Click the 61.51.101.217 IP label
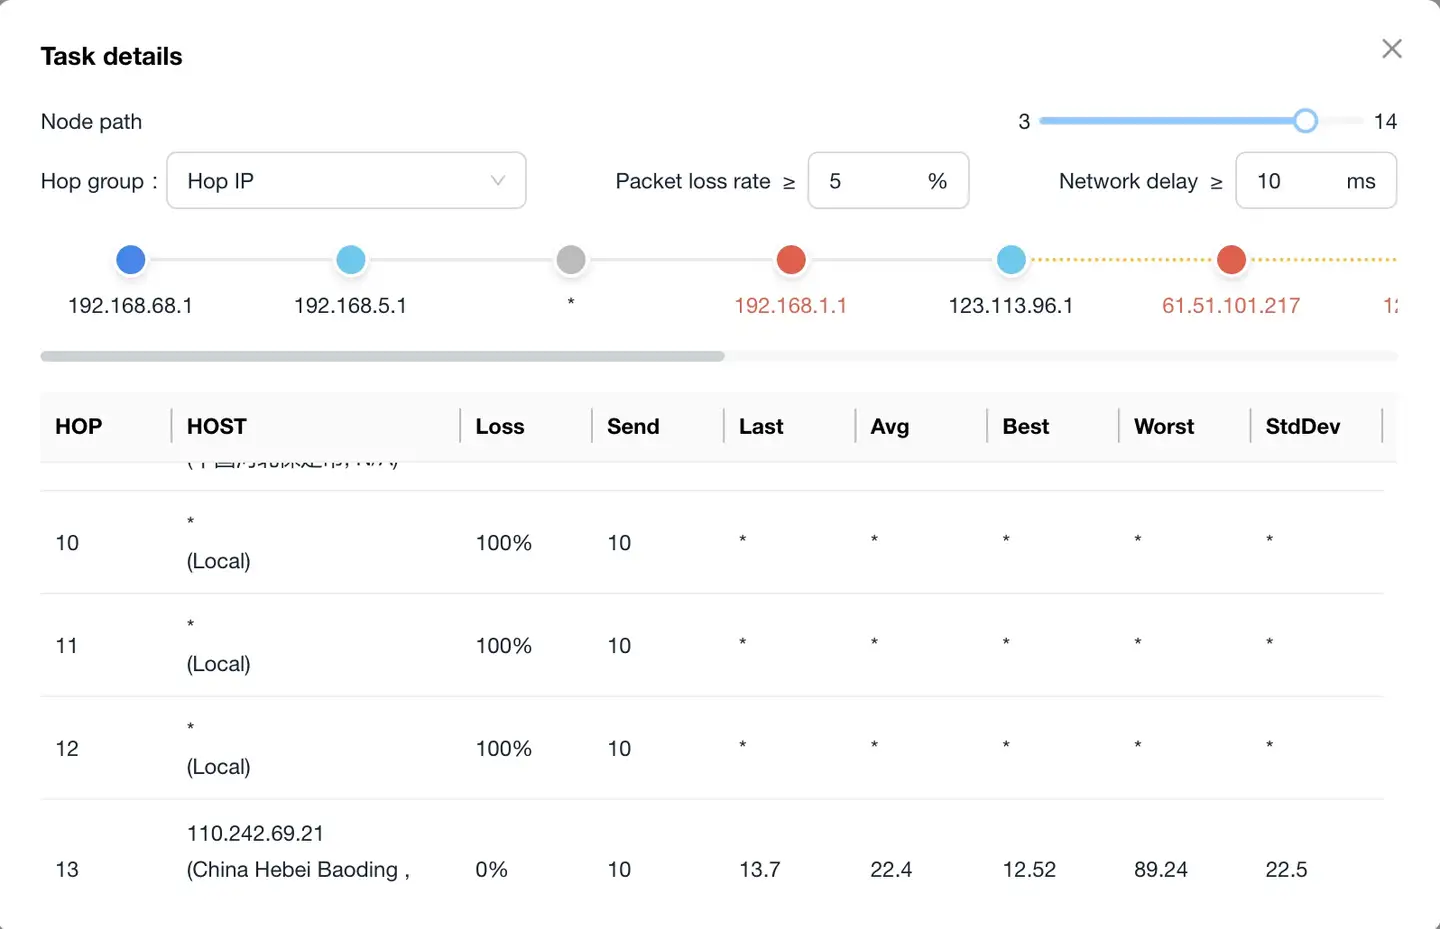Viewport: 1440px width, 929px height. [1230, 306]
